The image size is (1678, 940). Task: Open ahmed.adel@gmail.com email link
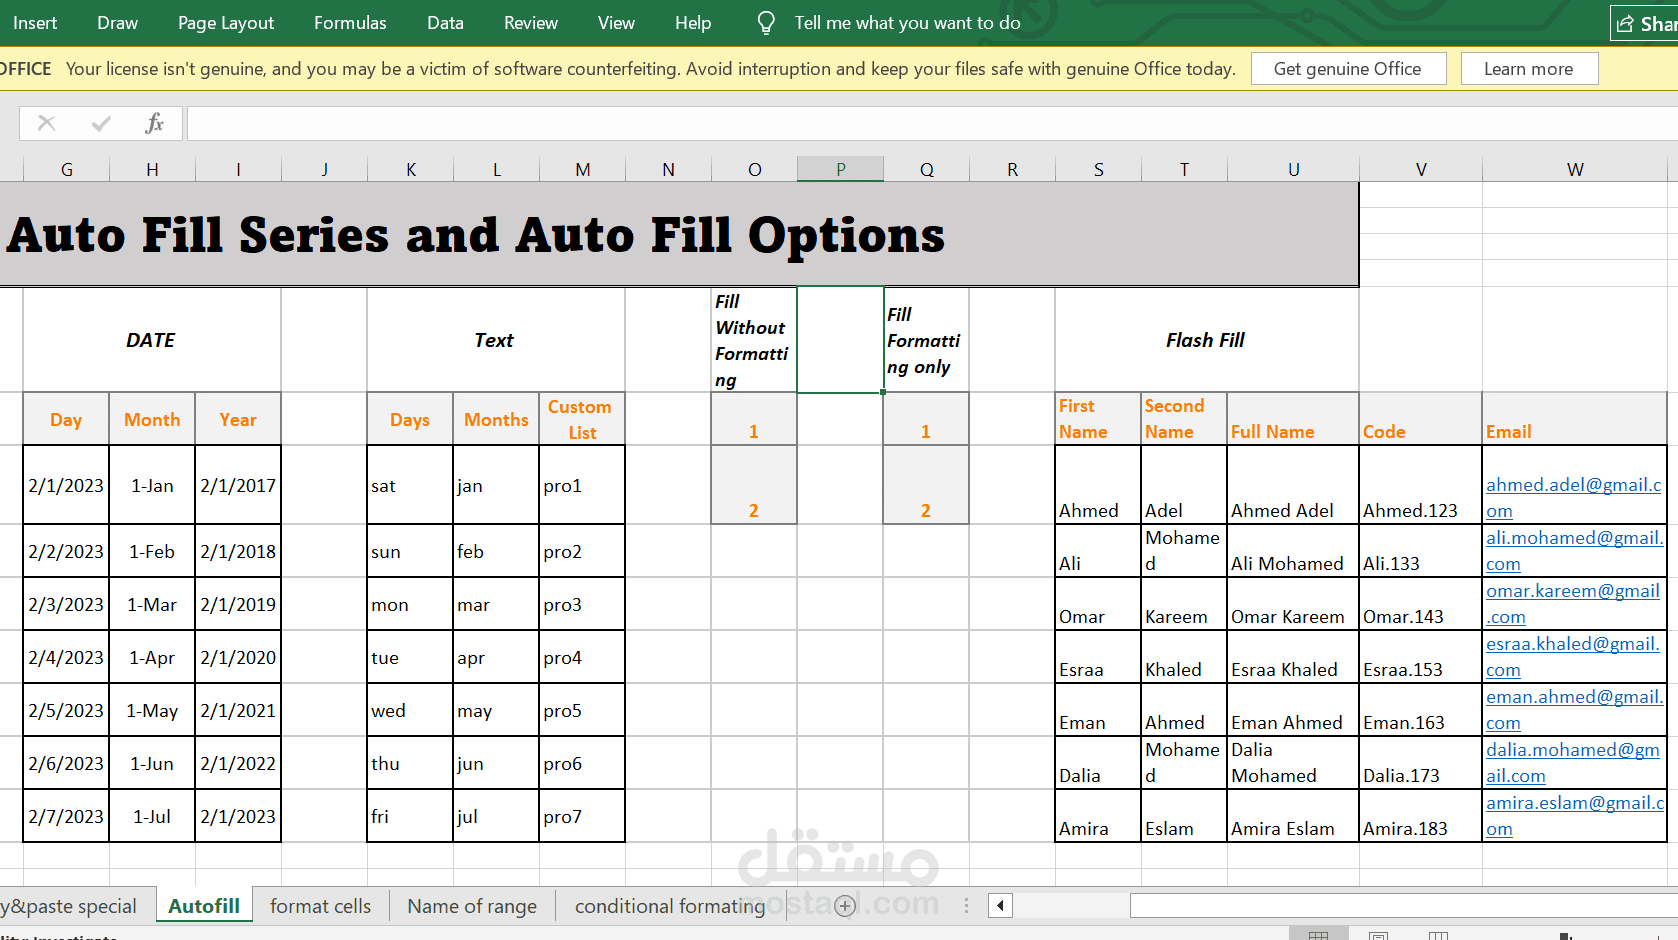pos(1573,498)
